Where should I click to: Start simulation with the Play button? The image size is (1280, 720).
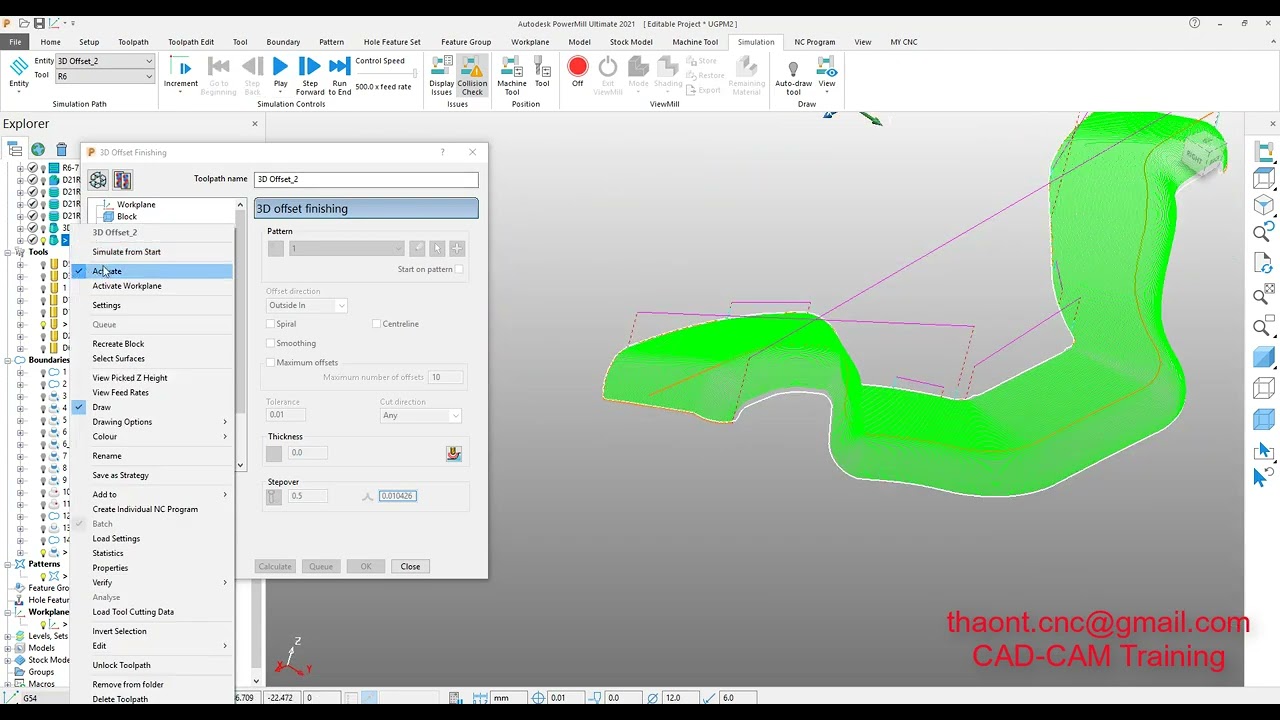[280, 73]
